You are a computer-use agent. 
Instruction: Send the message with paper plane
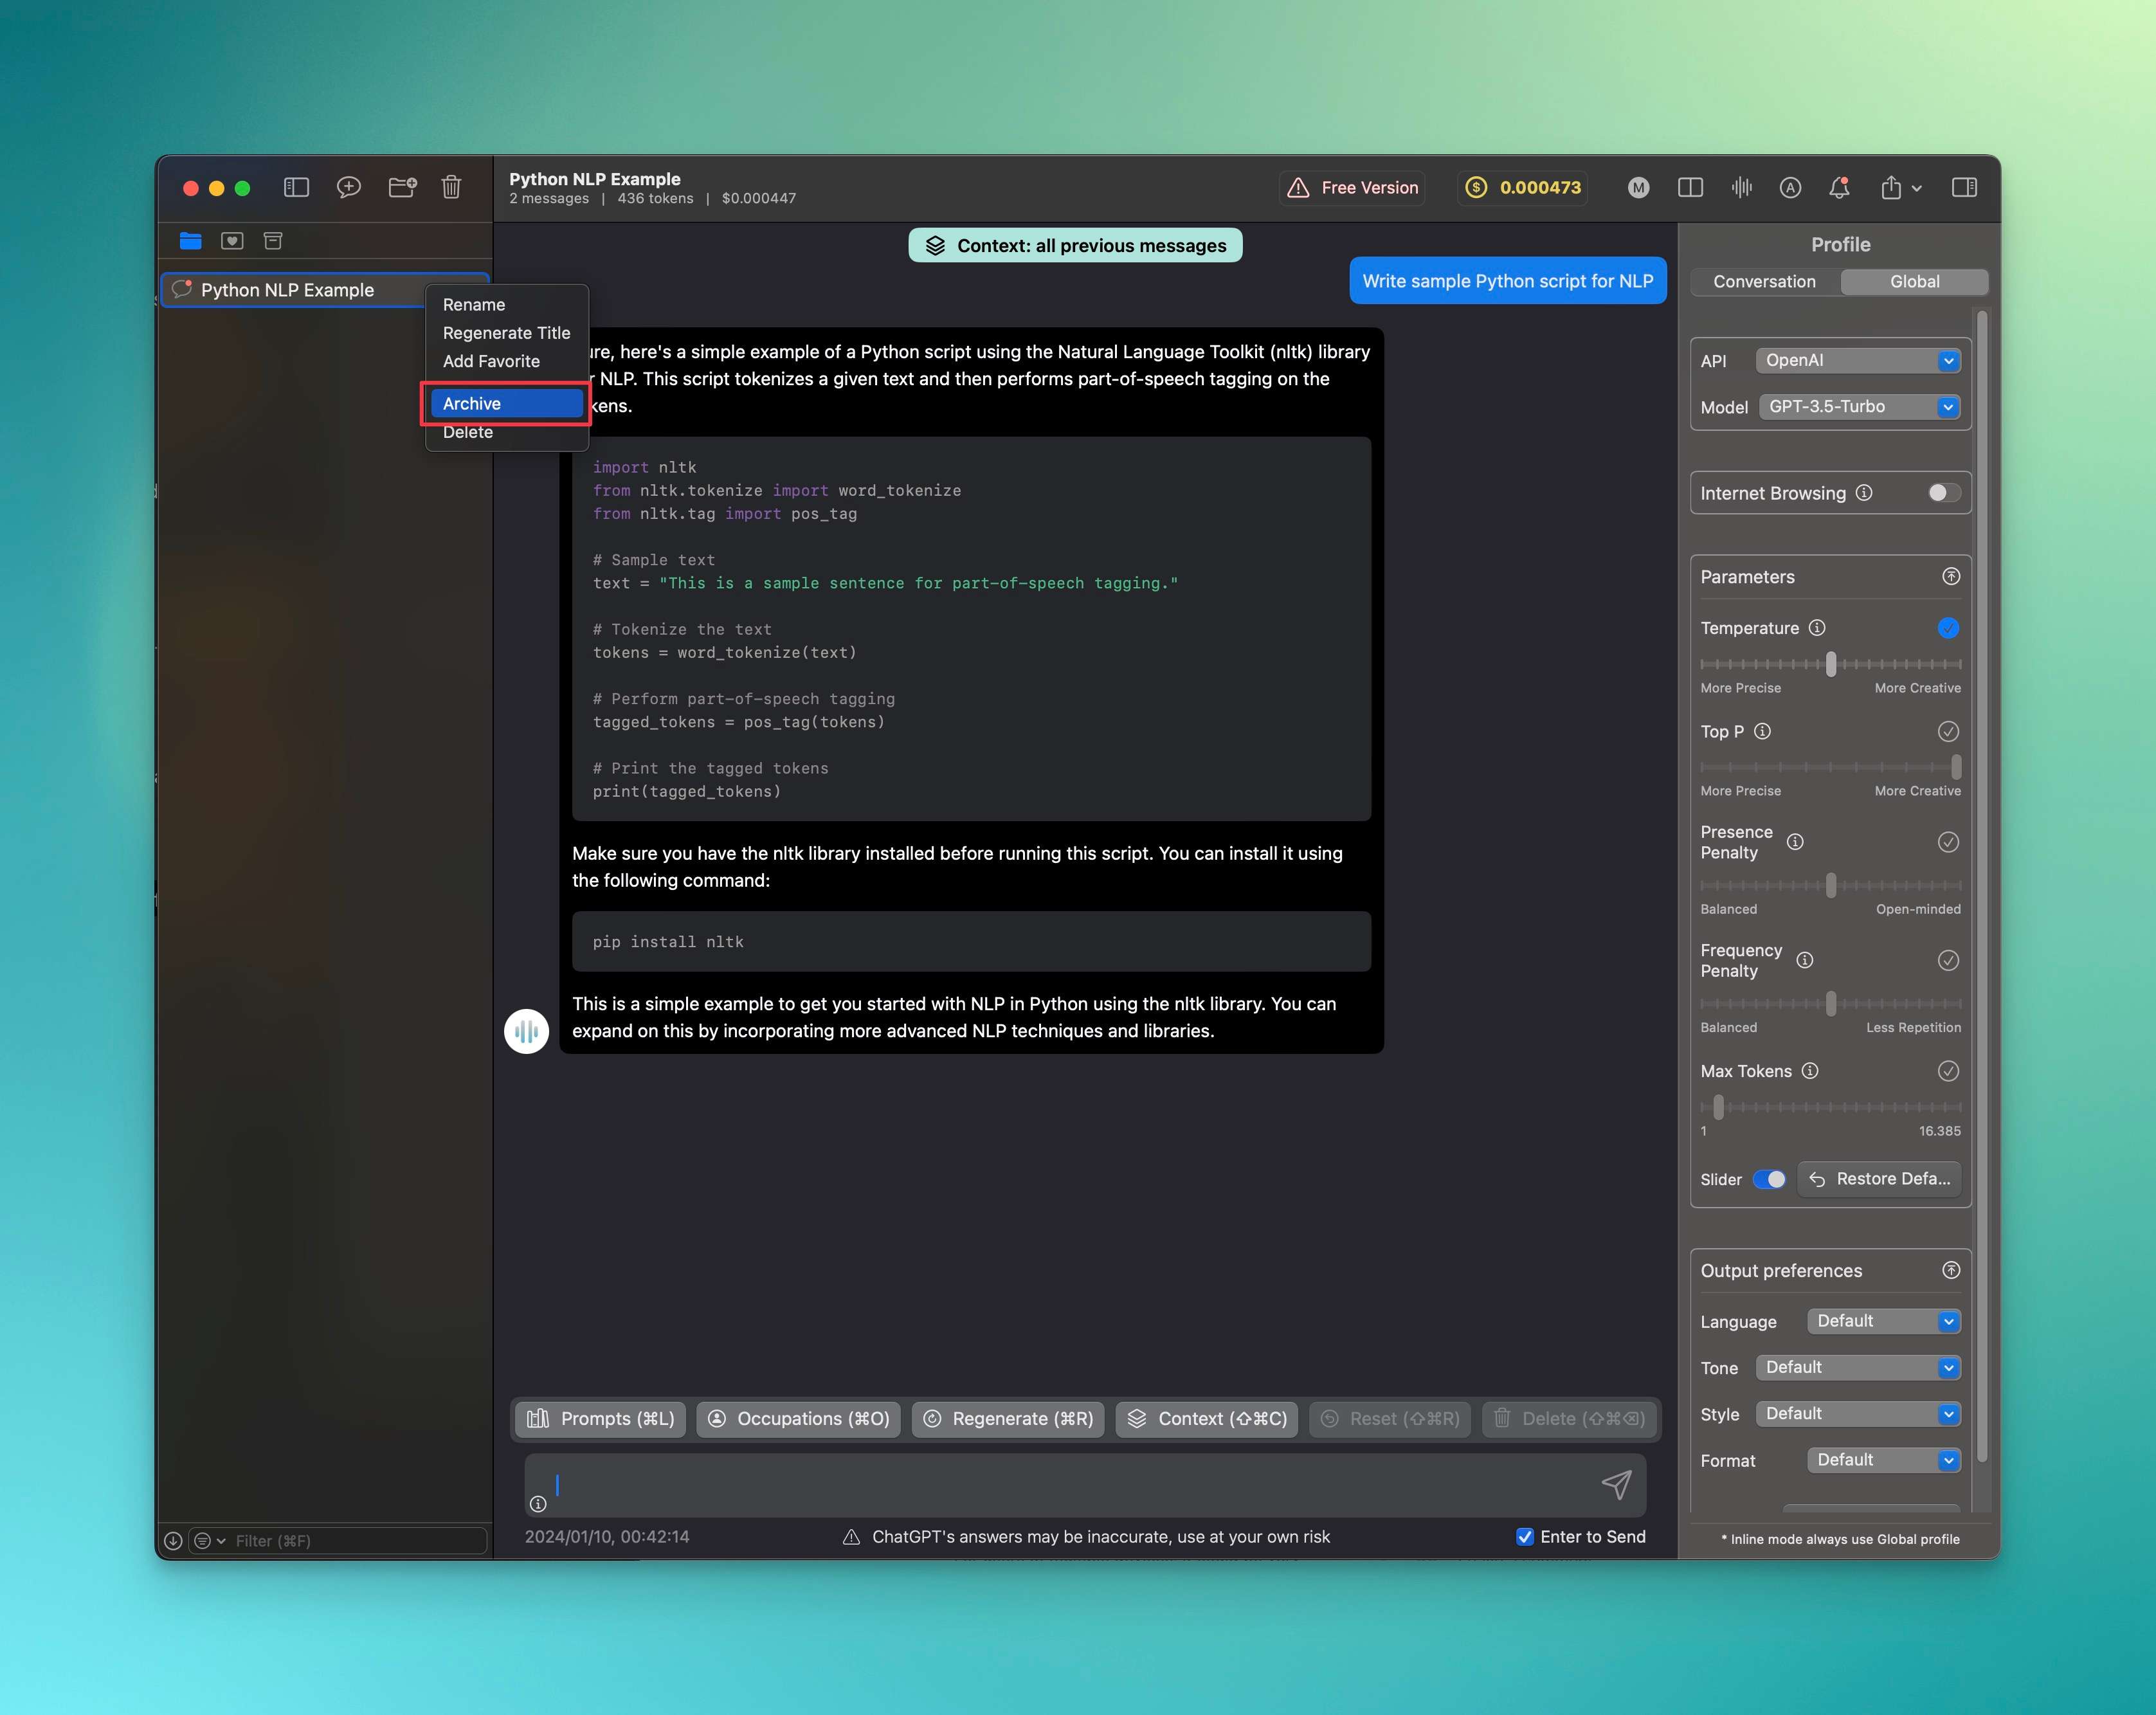point(1616,1484)
